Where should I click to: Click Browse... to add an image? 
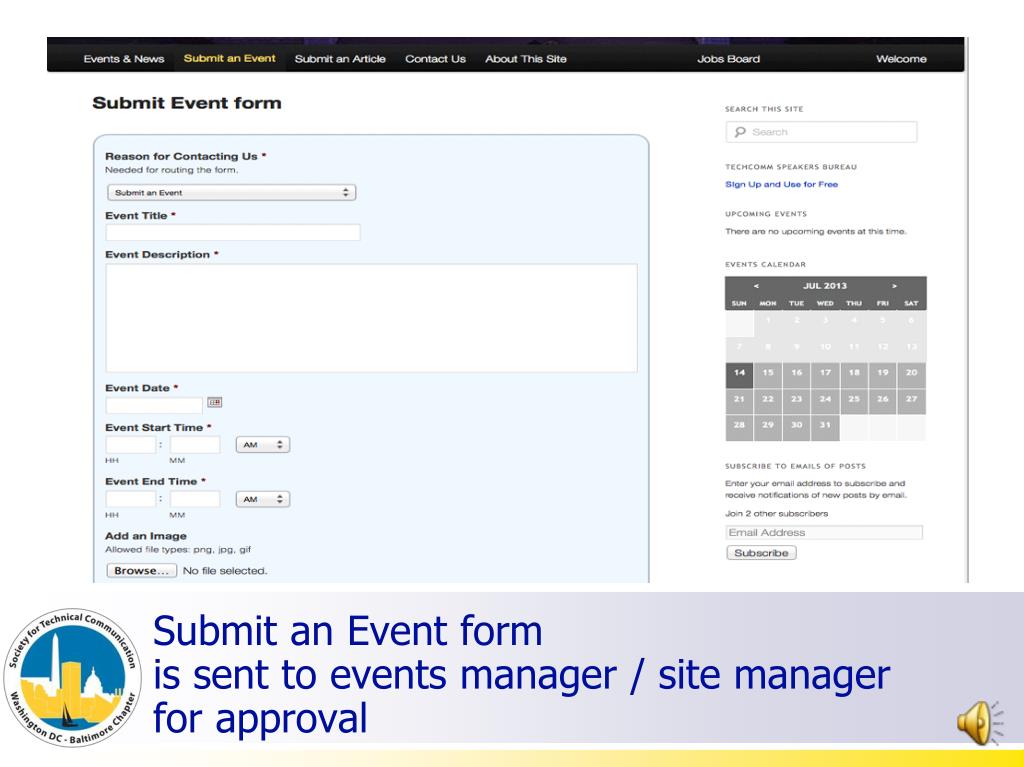click(x=141, y=570)
